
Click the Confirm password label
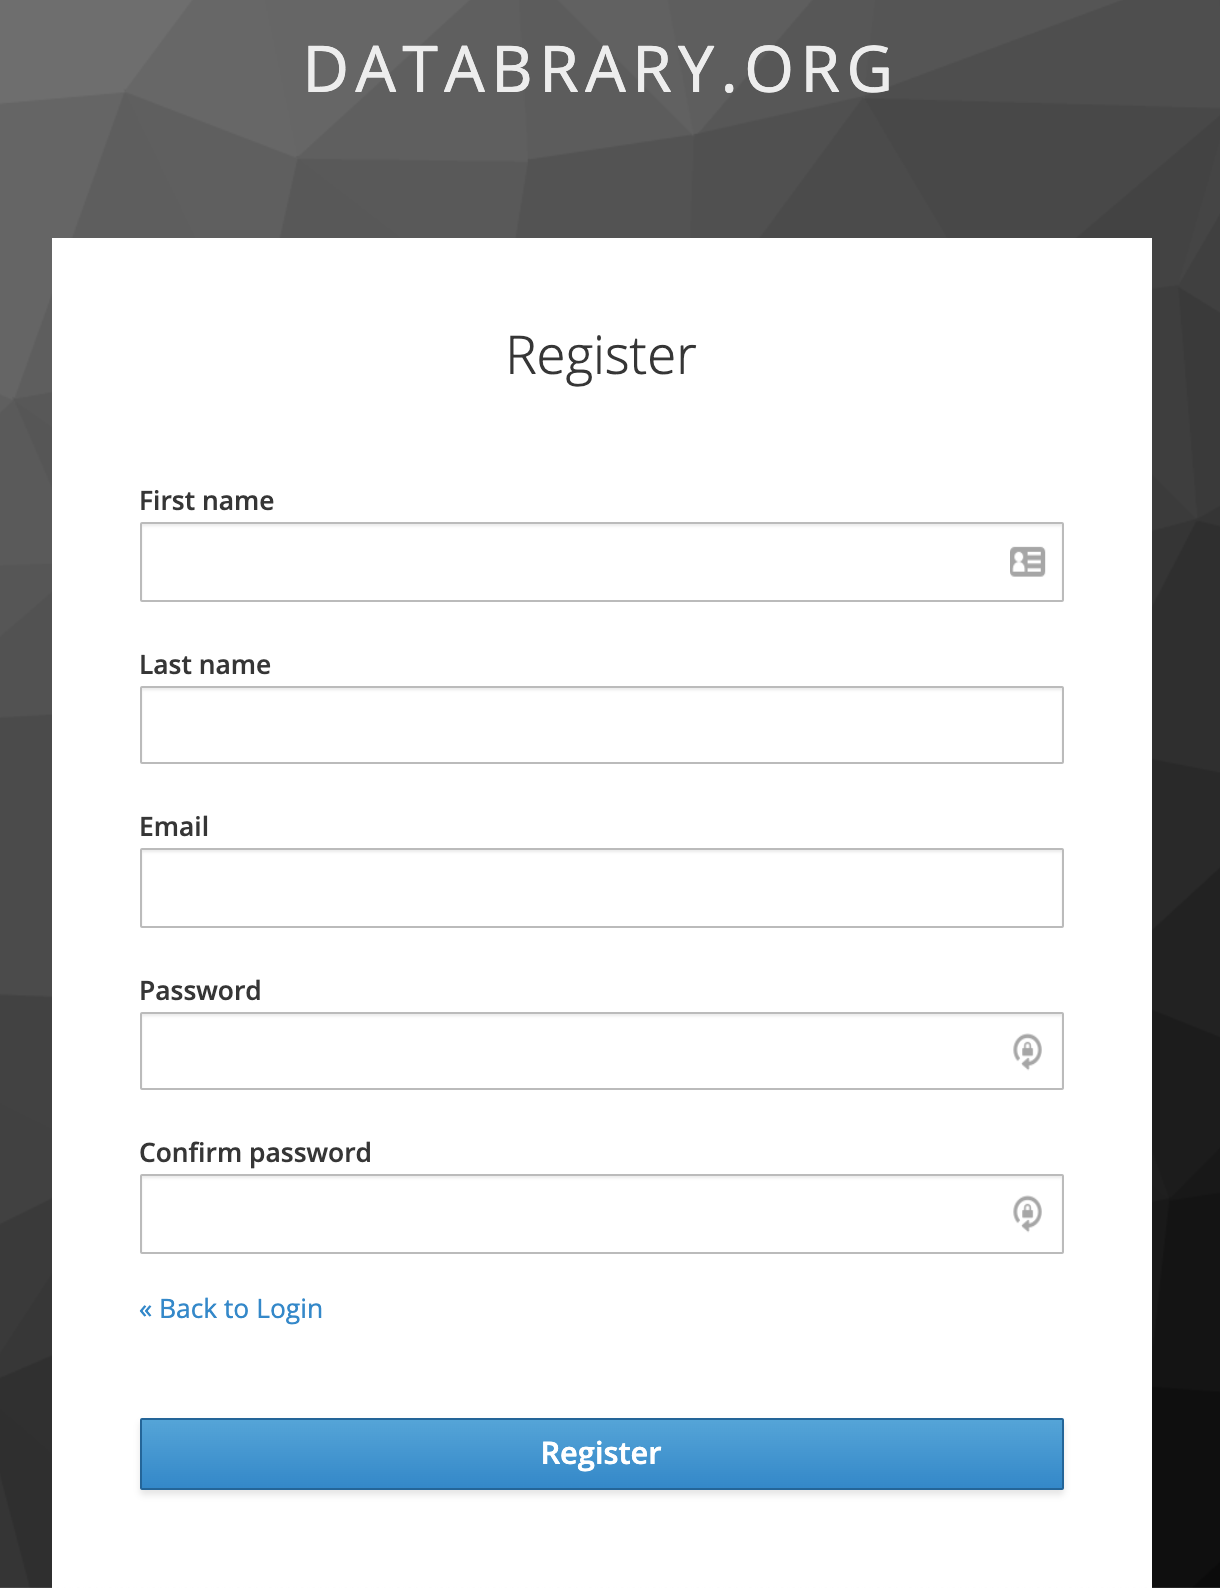coord(255,1153)
